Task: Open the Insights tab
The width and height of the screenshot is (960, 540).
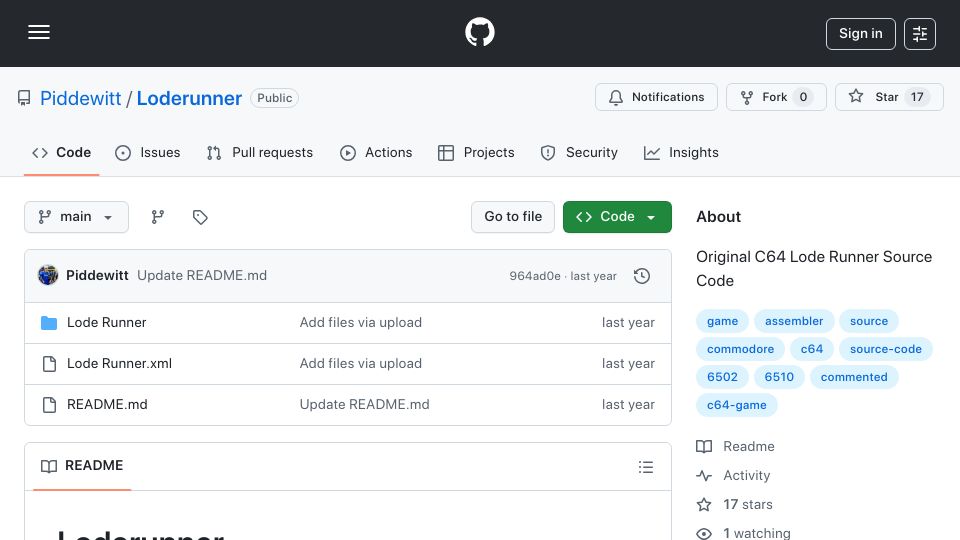Action: coord(681,152)
